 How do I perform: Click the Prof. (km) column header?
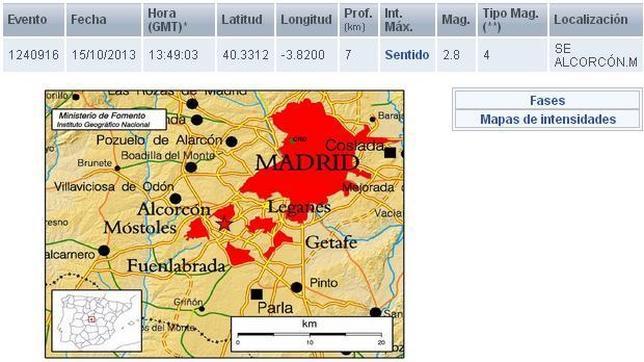[358, 19]
